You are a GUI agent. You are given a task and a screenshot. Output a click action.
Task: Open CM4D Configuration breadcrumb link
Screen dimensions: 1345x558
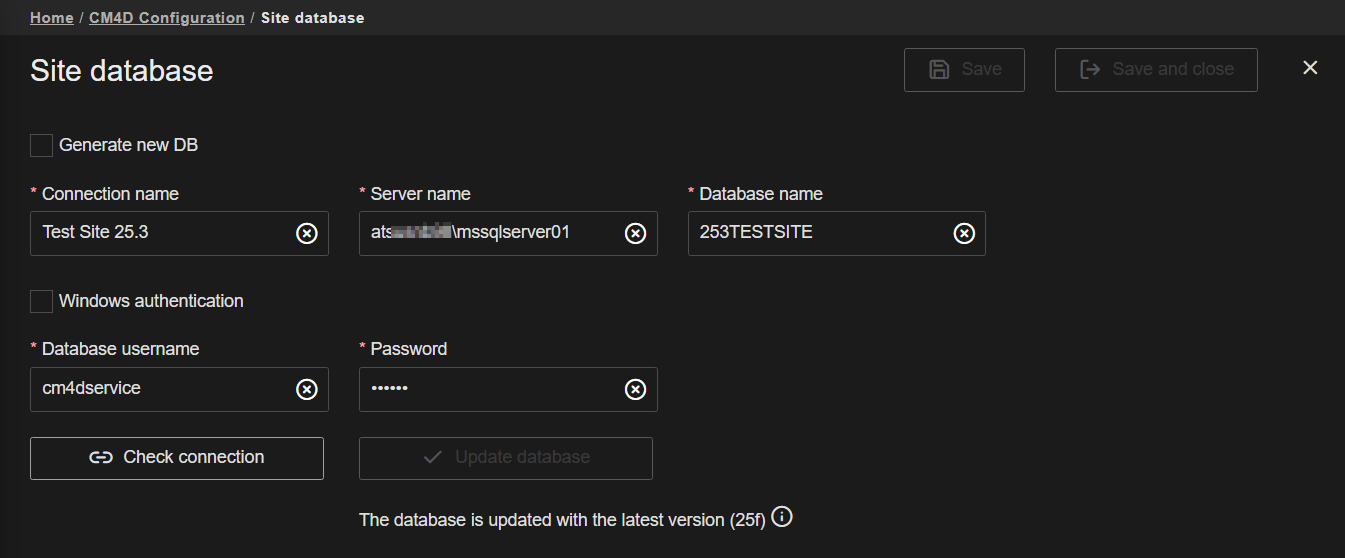coord(167,18)
